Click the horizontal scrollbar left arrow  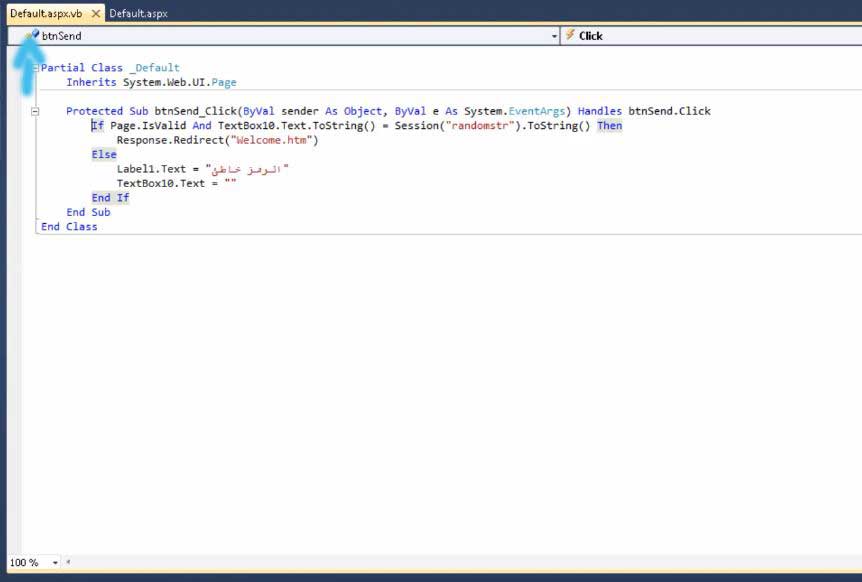click(x=68, y=563)
